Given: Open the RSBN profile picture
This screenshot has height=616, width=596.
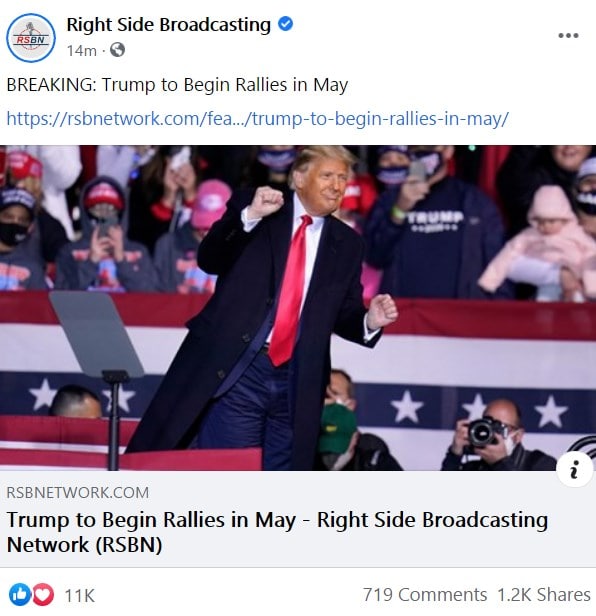Looking at the screenshot, I should coord(31,38).
